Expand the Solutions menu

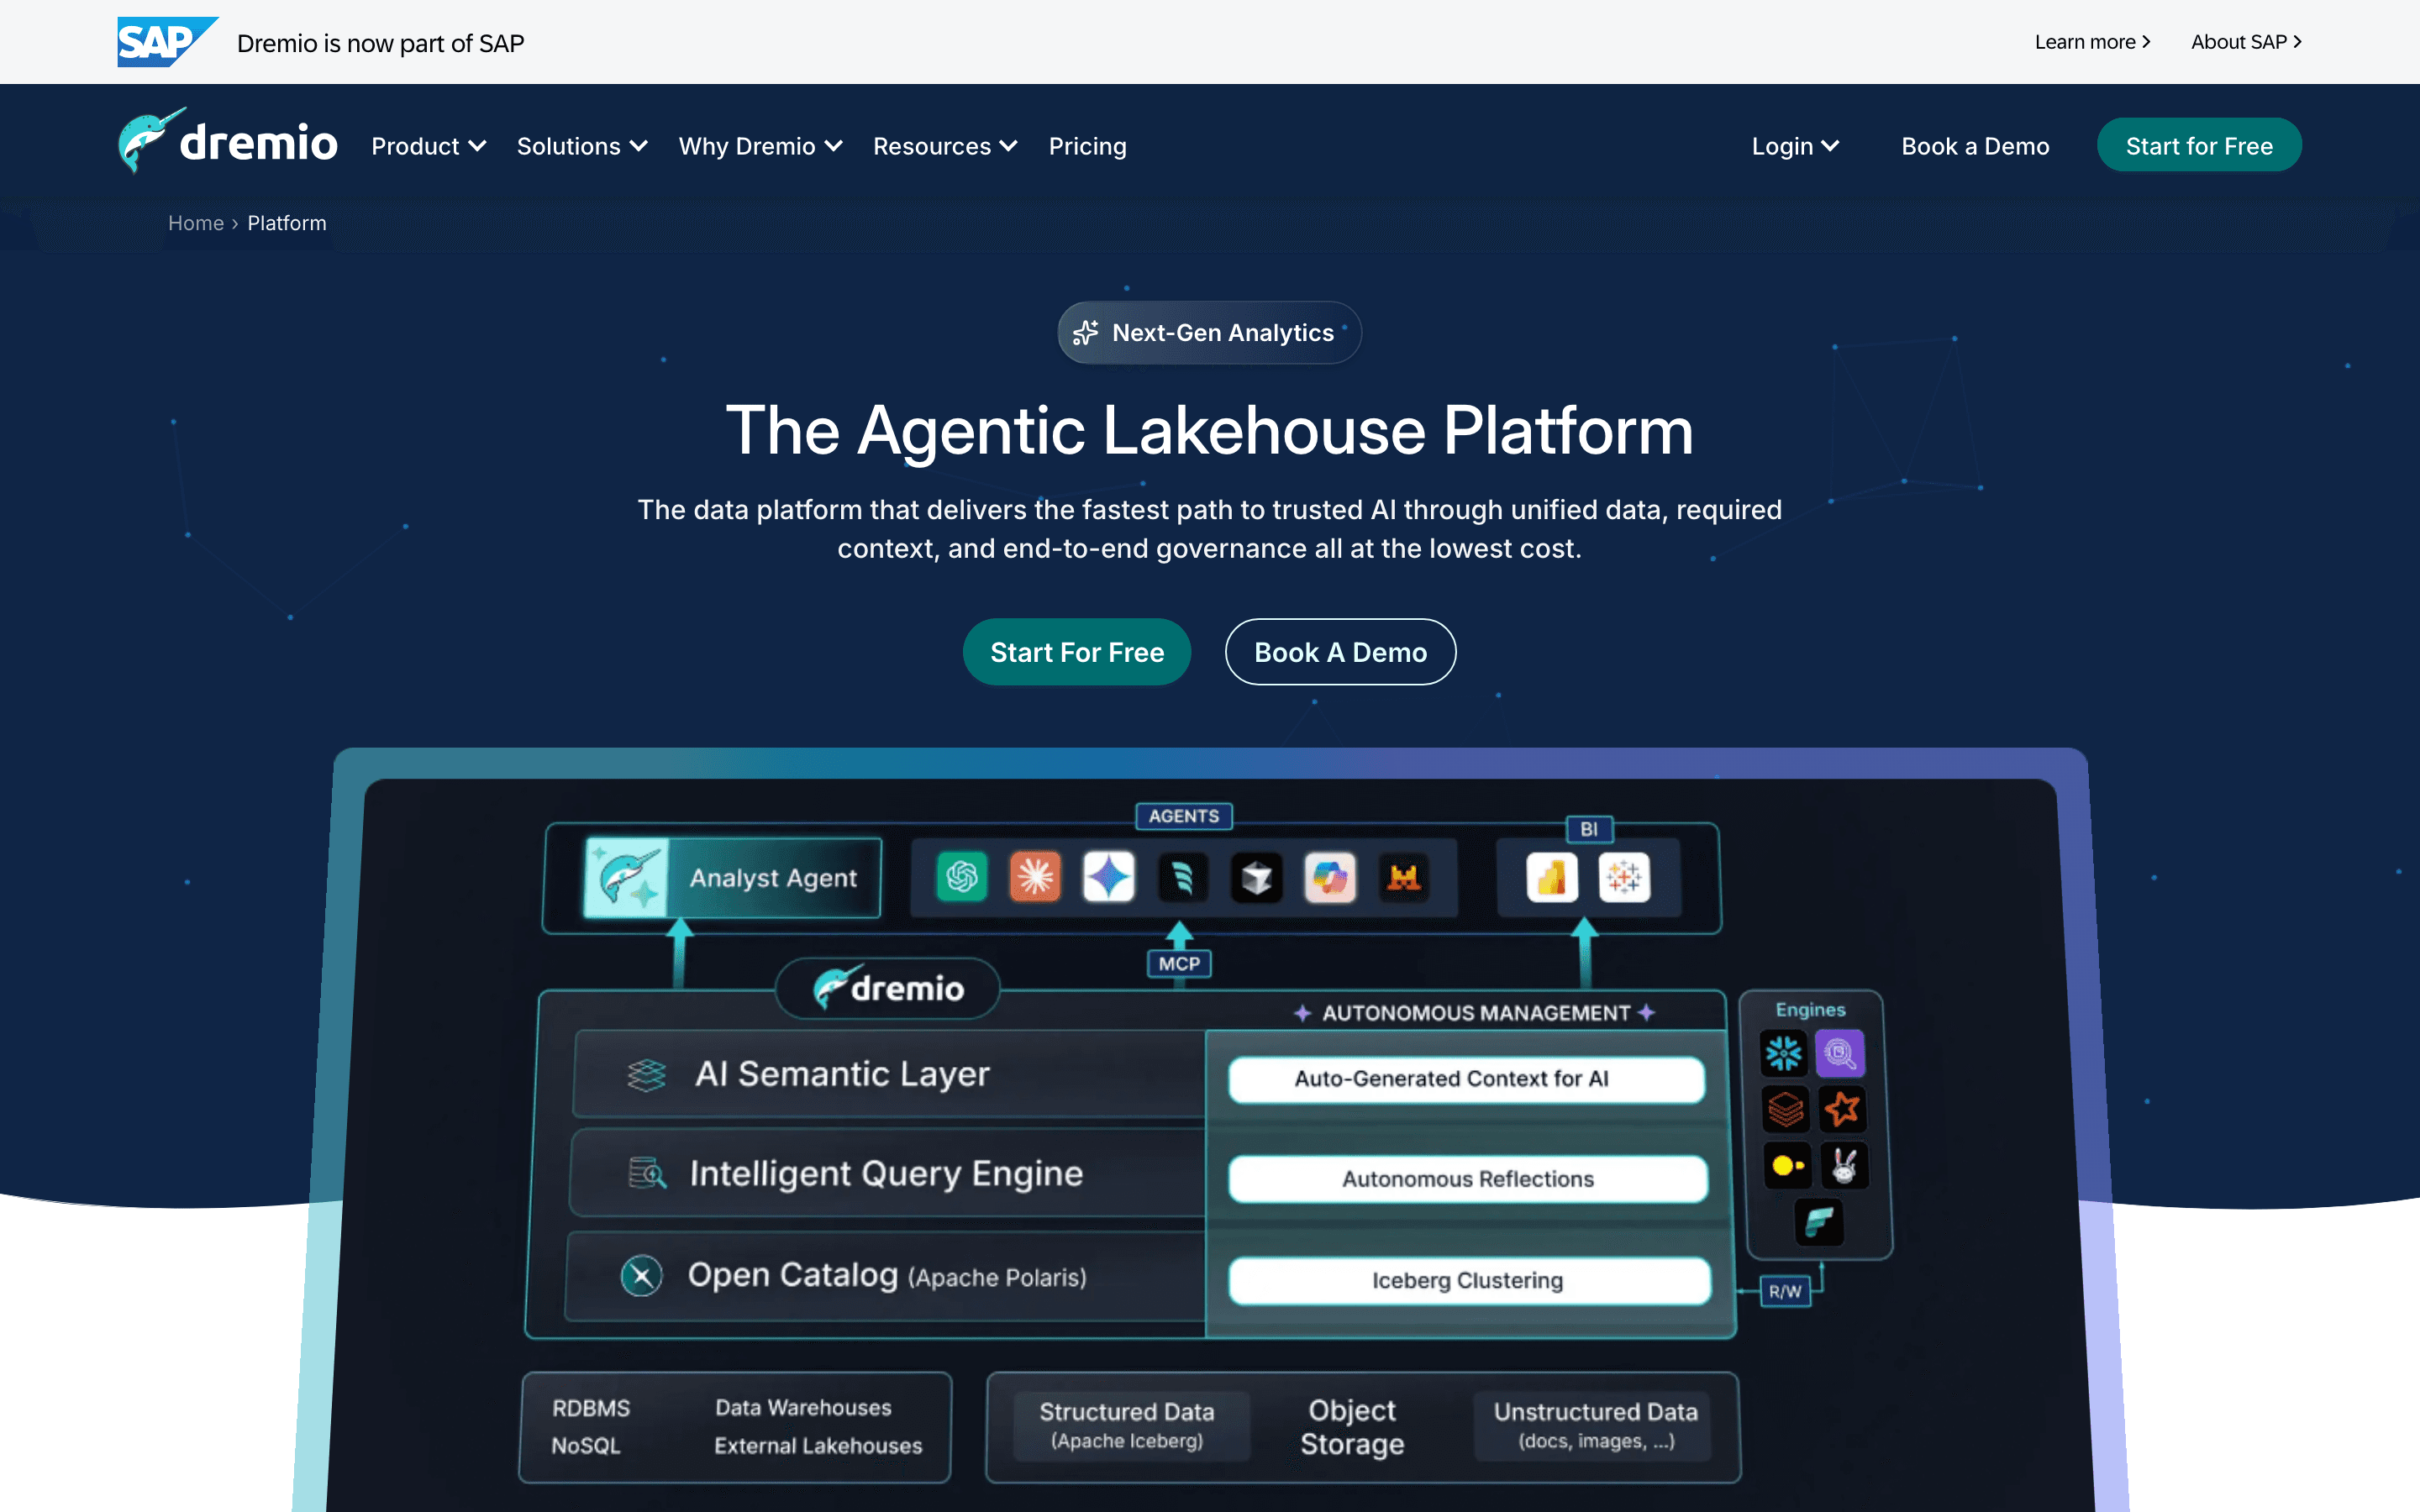tap(582, 146)
